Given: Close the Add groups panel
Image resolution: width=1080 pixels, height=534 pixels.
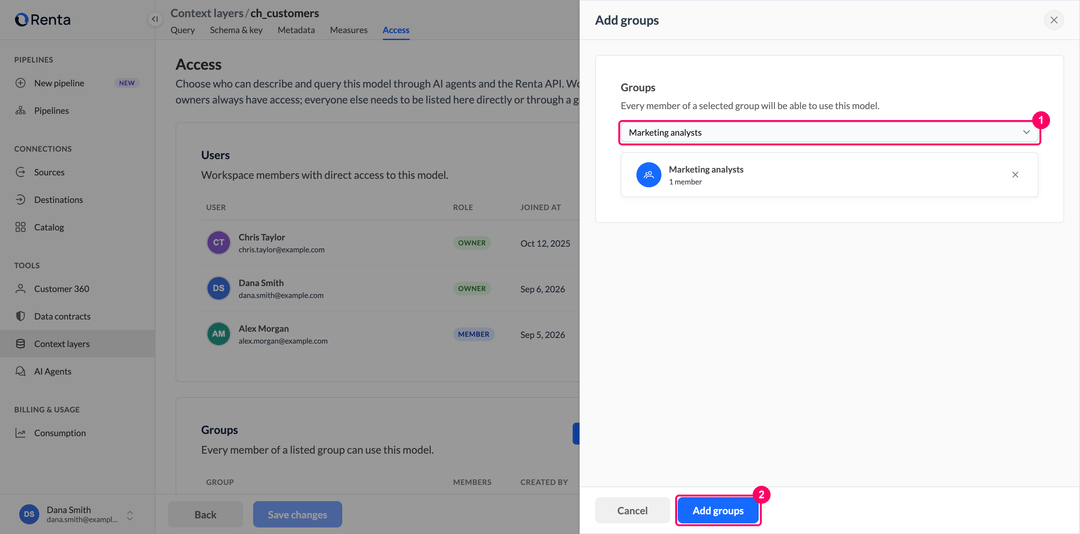Looking at the screenshot, I should pos(1054,20).
